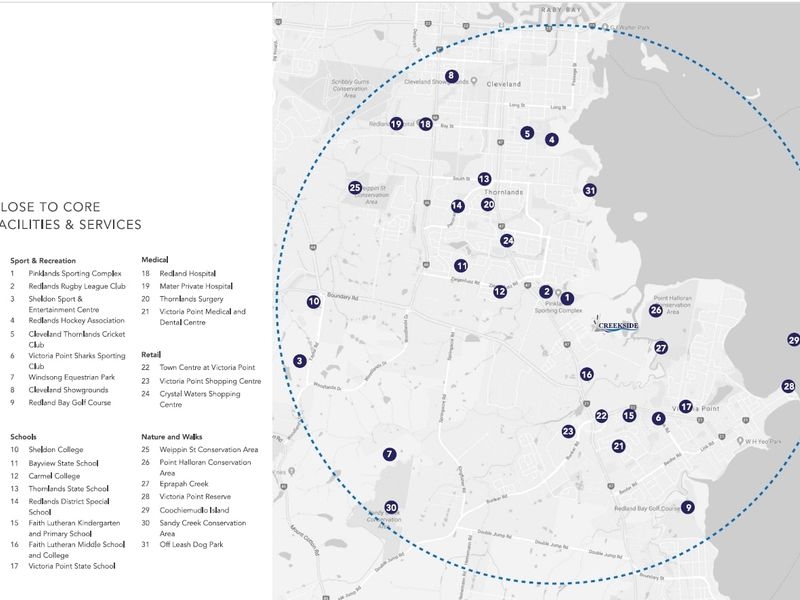Select Redland Hospital in the legend list

click(x=188, y=273)
